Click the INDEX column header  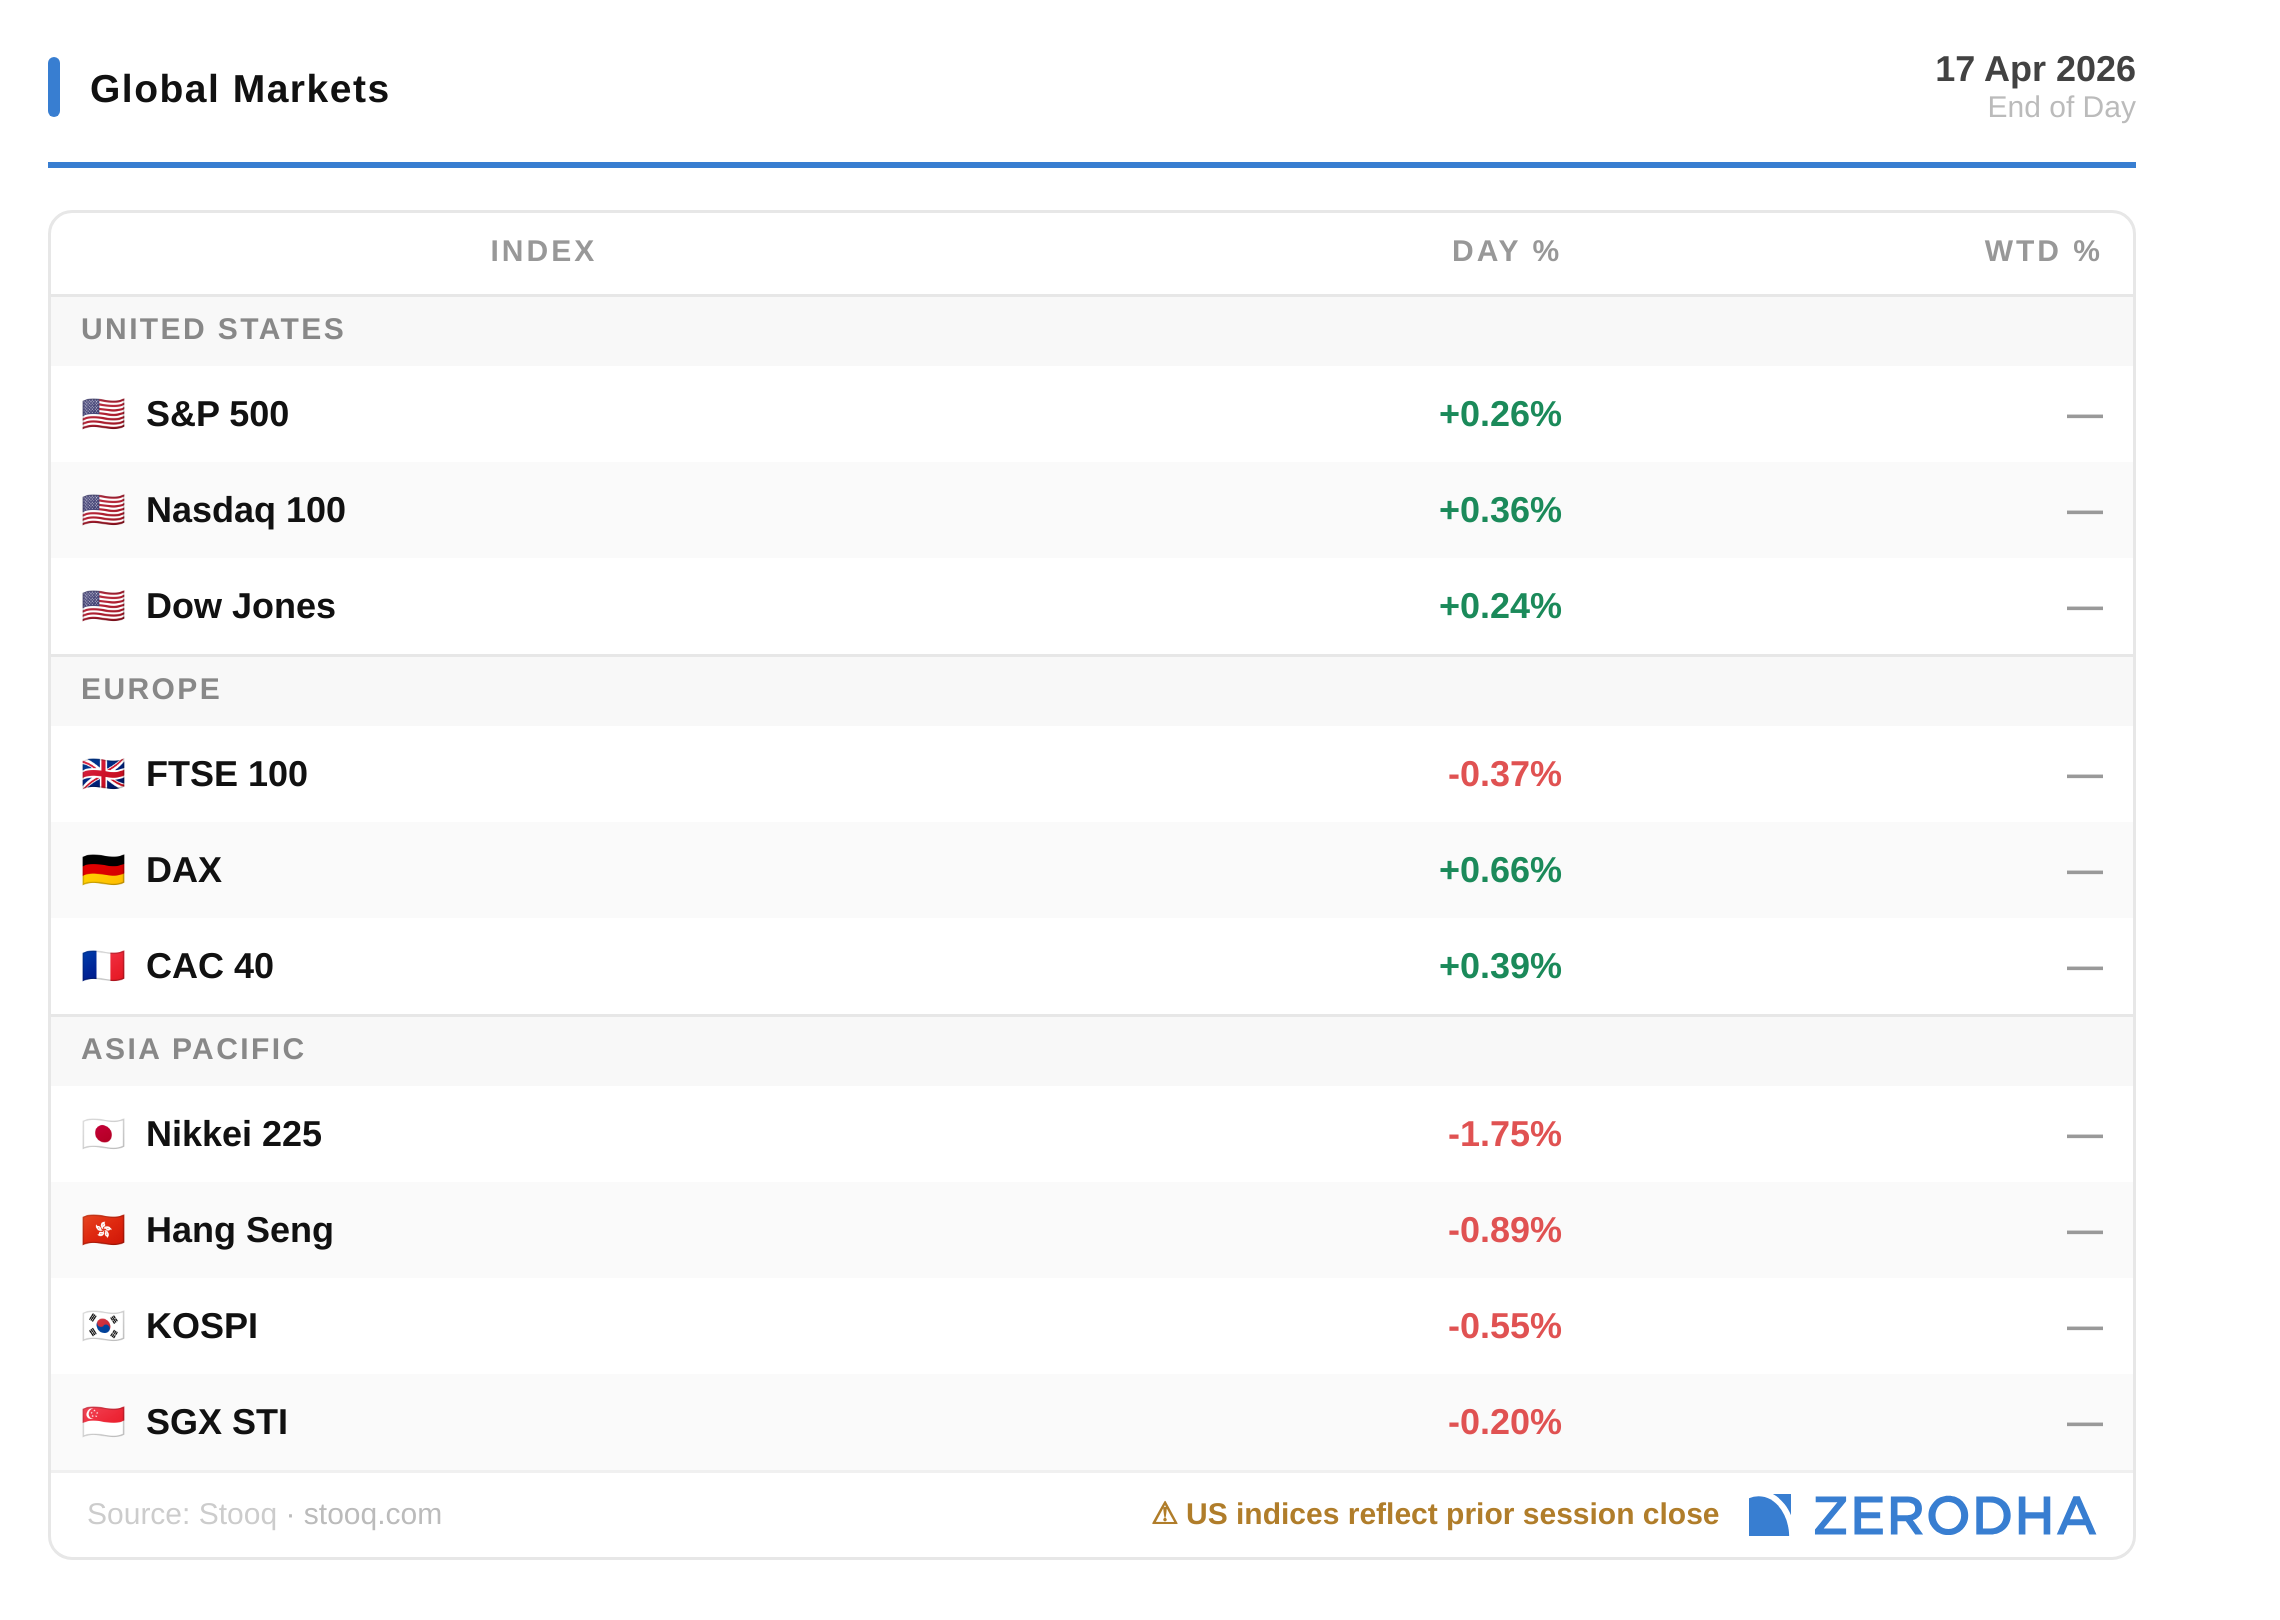tap(543, 251)
